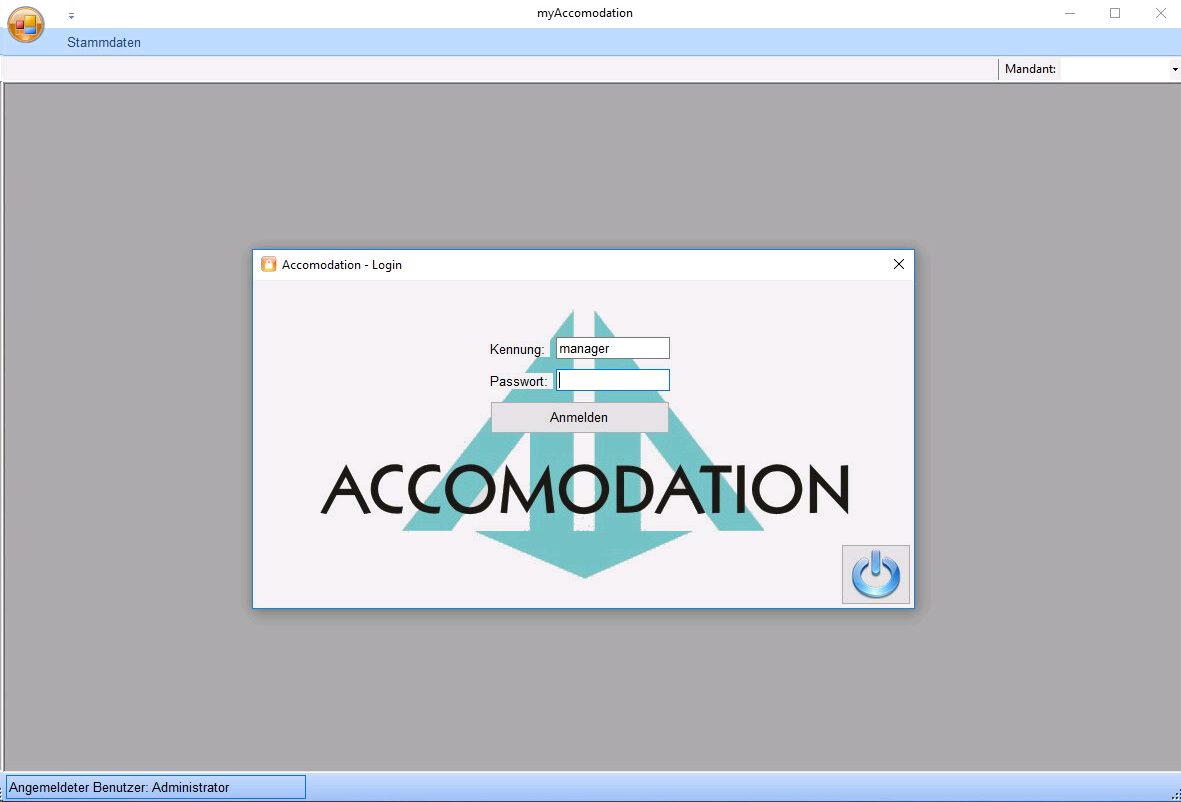Switch to the Stammdaten ribbon tab
Screen dimensions: 1181x802
point(104,43)
